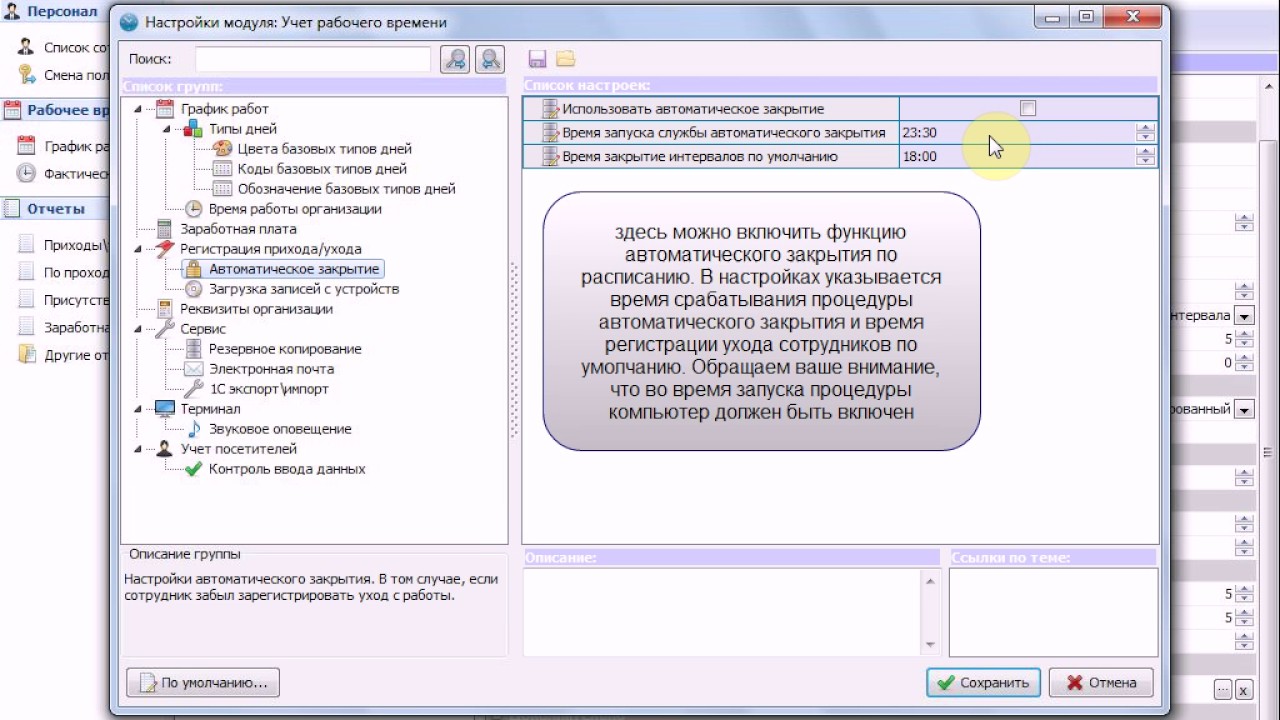Collapse the Регистрация прихода/ухода node
The width and height of the screenshot is (1280, 720).
[x=138, y=249]
